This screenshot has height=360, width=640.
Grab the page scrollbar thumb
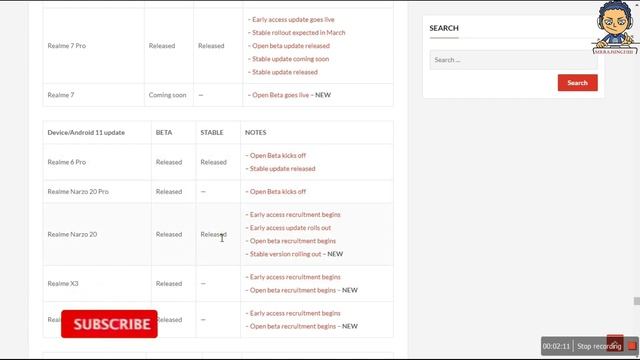pyautogui.click(x=637, y=301)
